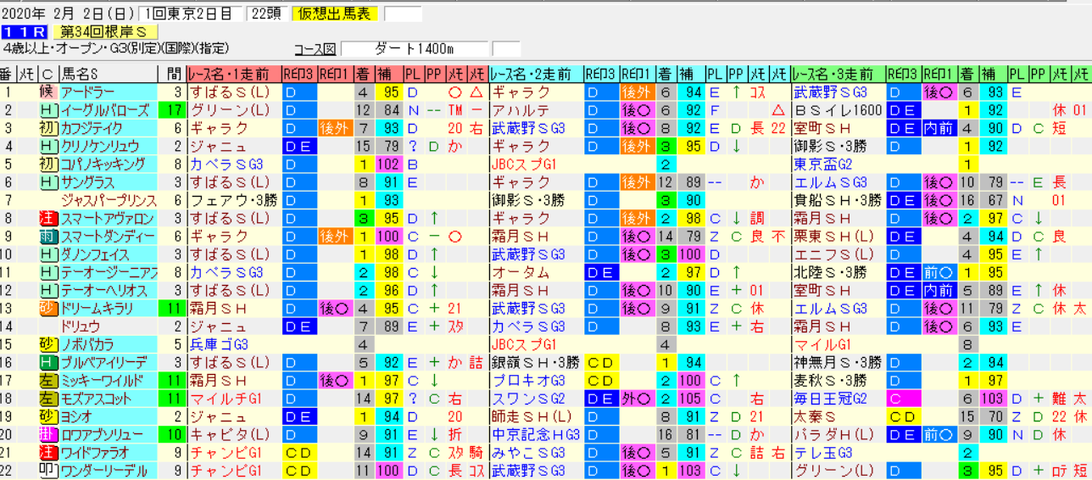
Task: Click blue 外○ mark in モズアスコット row
Action: click(637, 399)
